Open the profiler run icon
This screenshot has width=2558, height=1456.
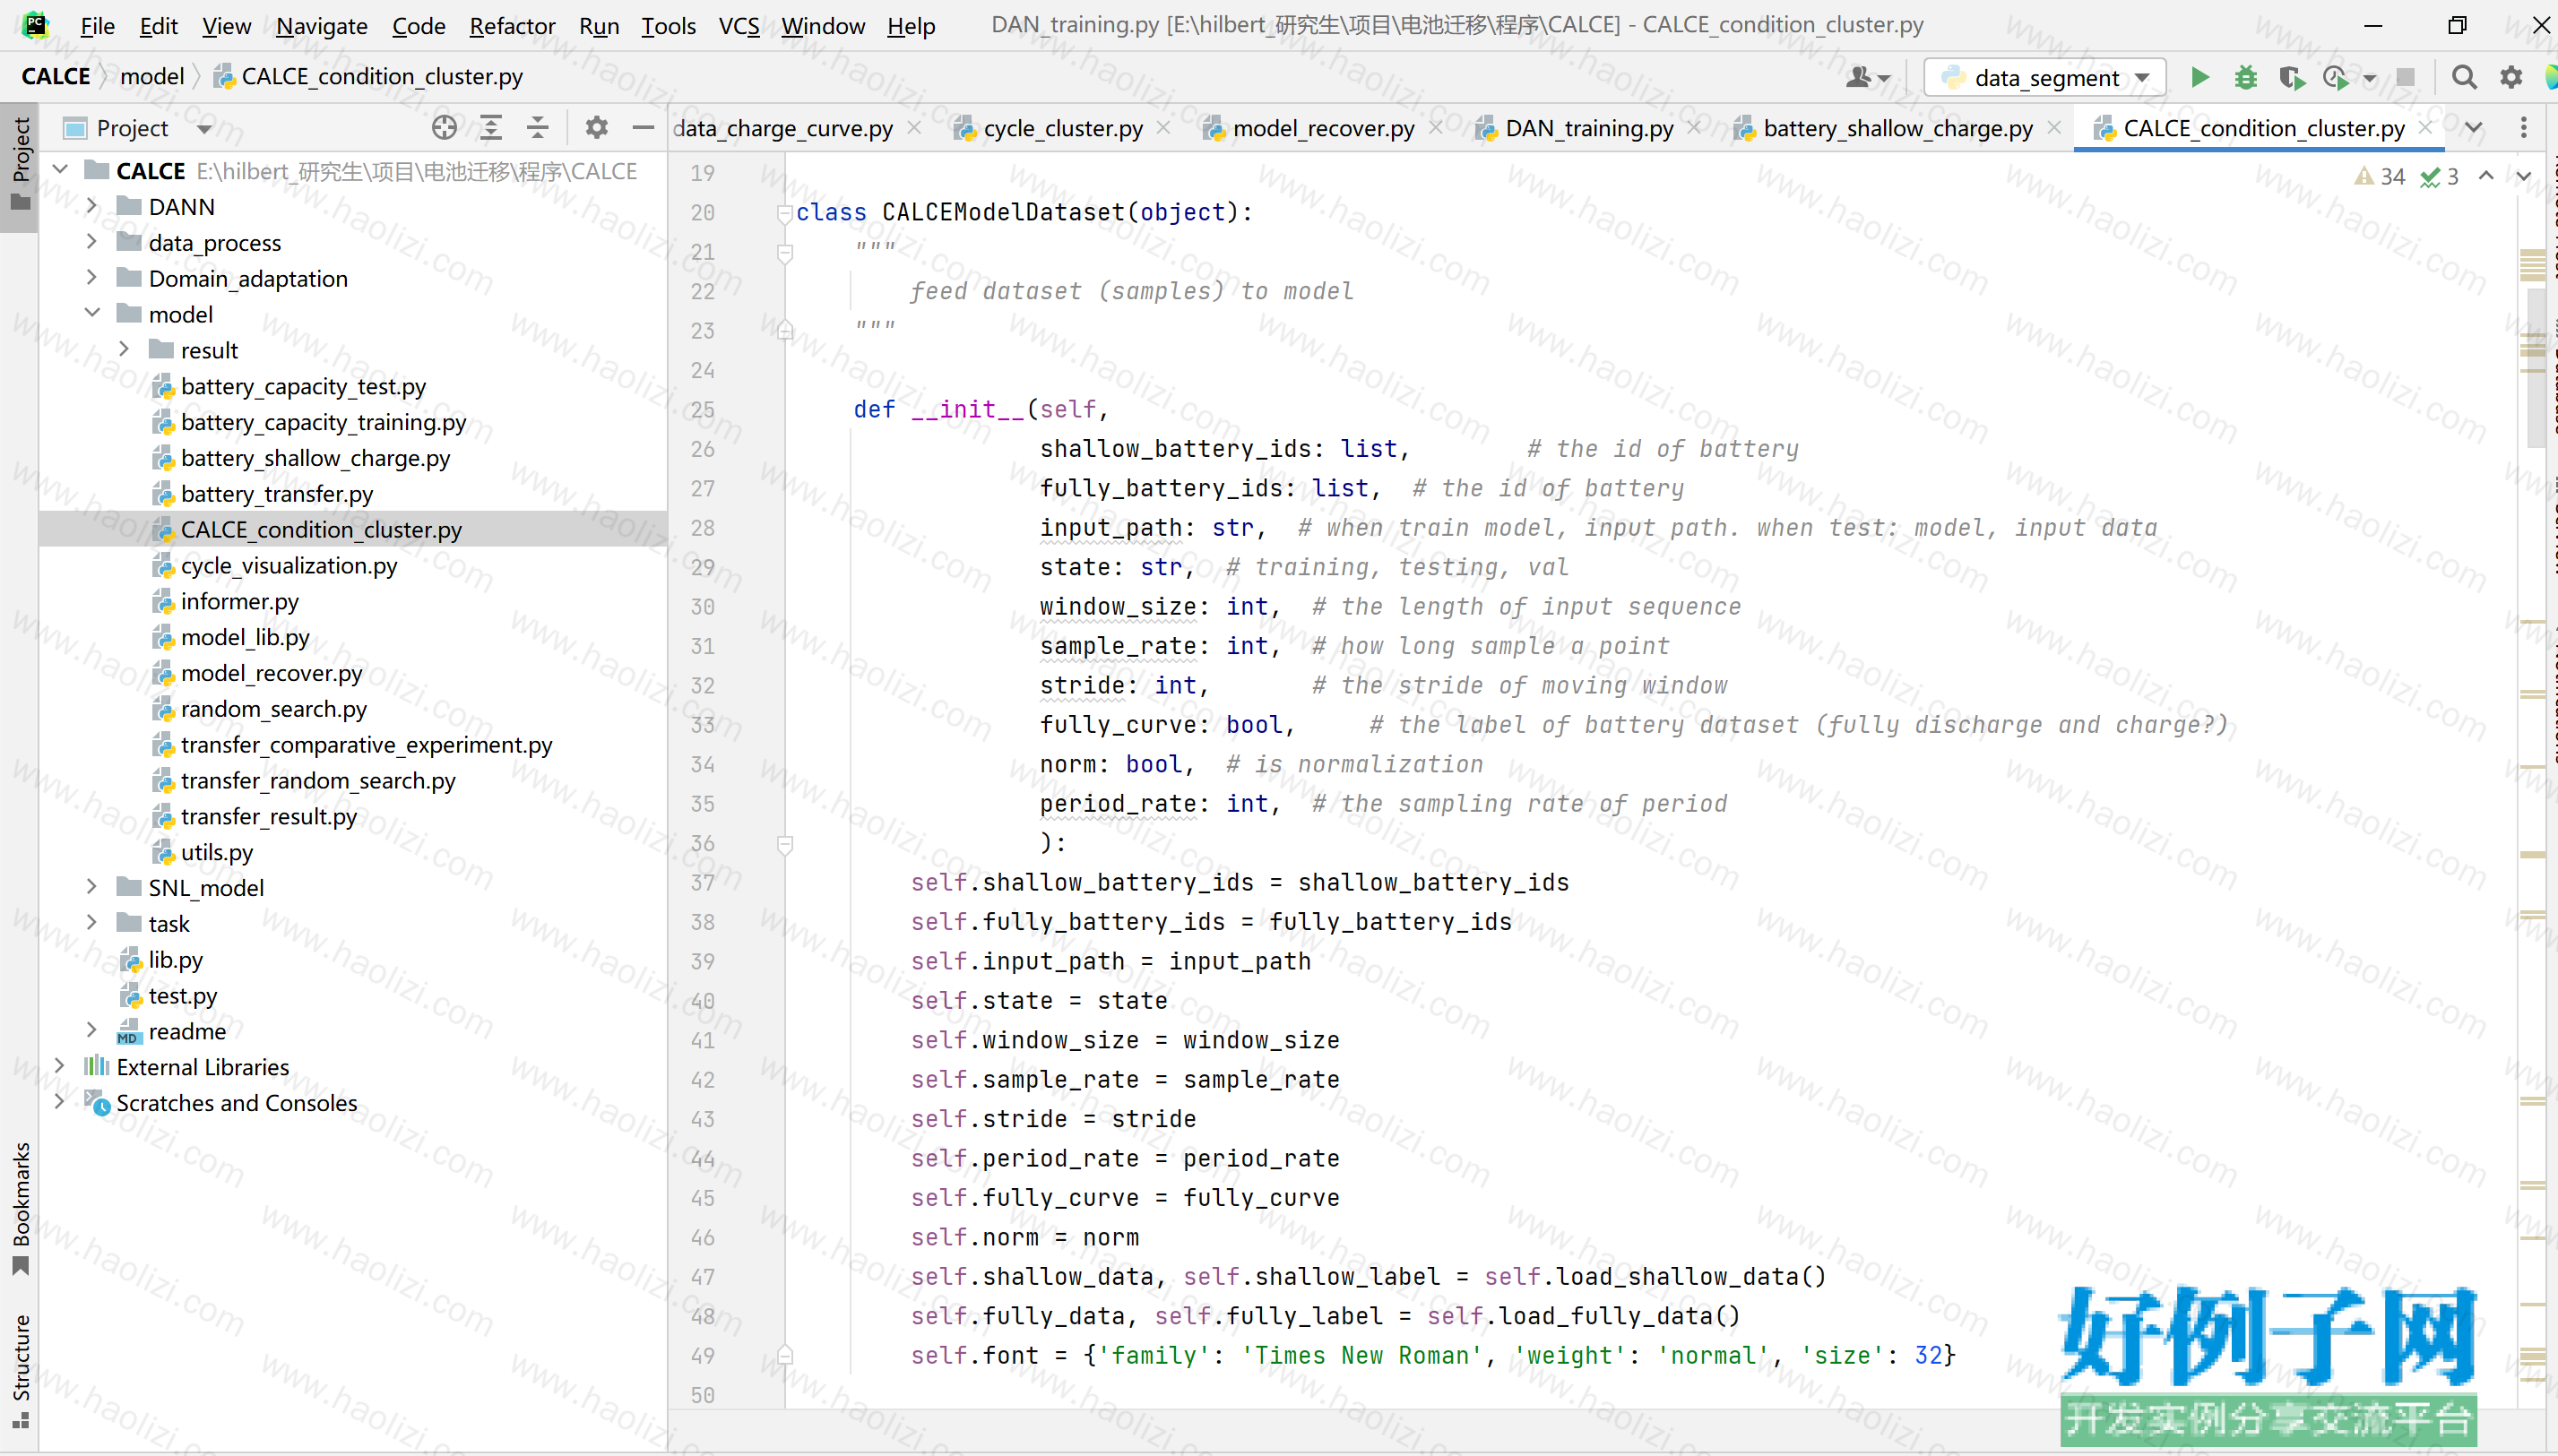pos(2335,77)
